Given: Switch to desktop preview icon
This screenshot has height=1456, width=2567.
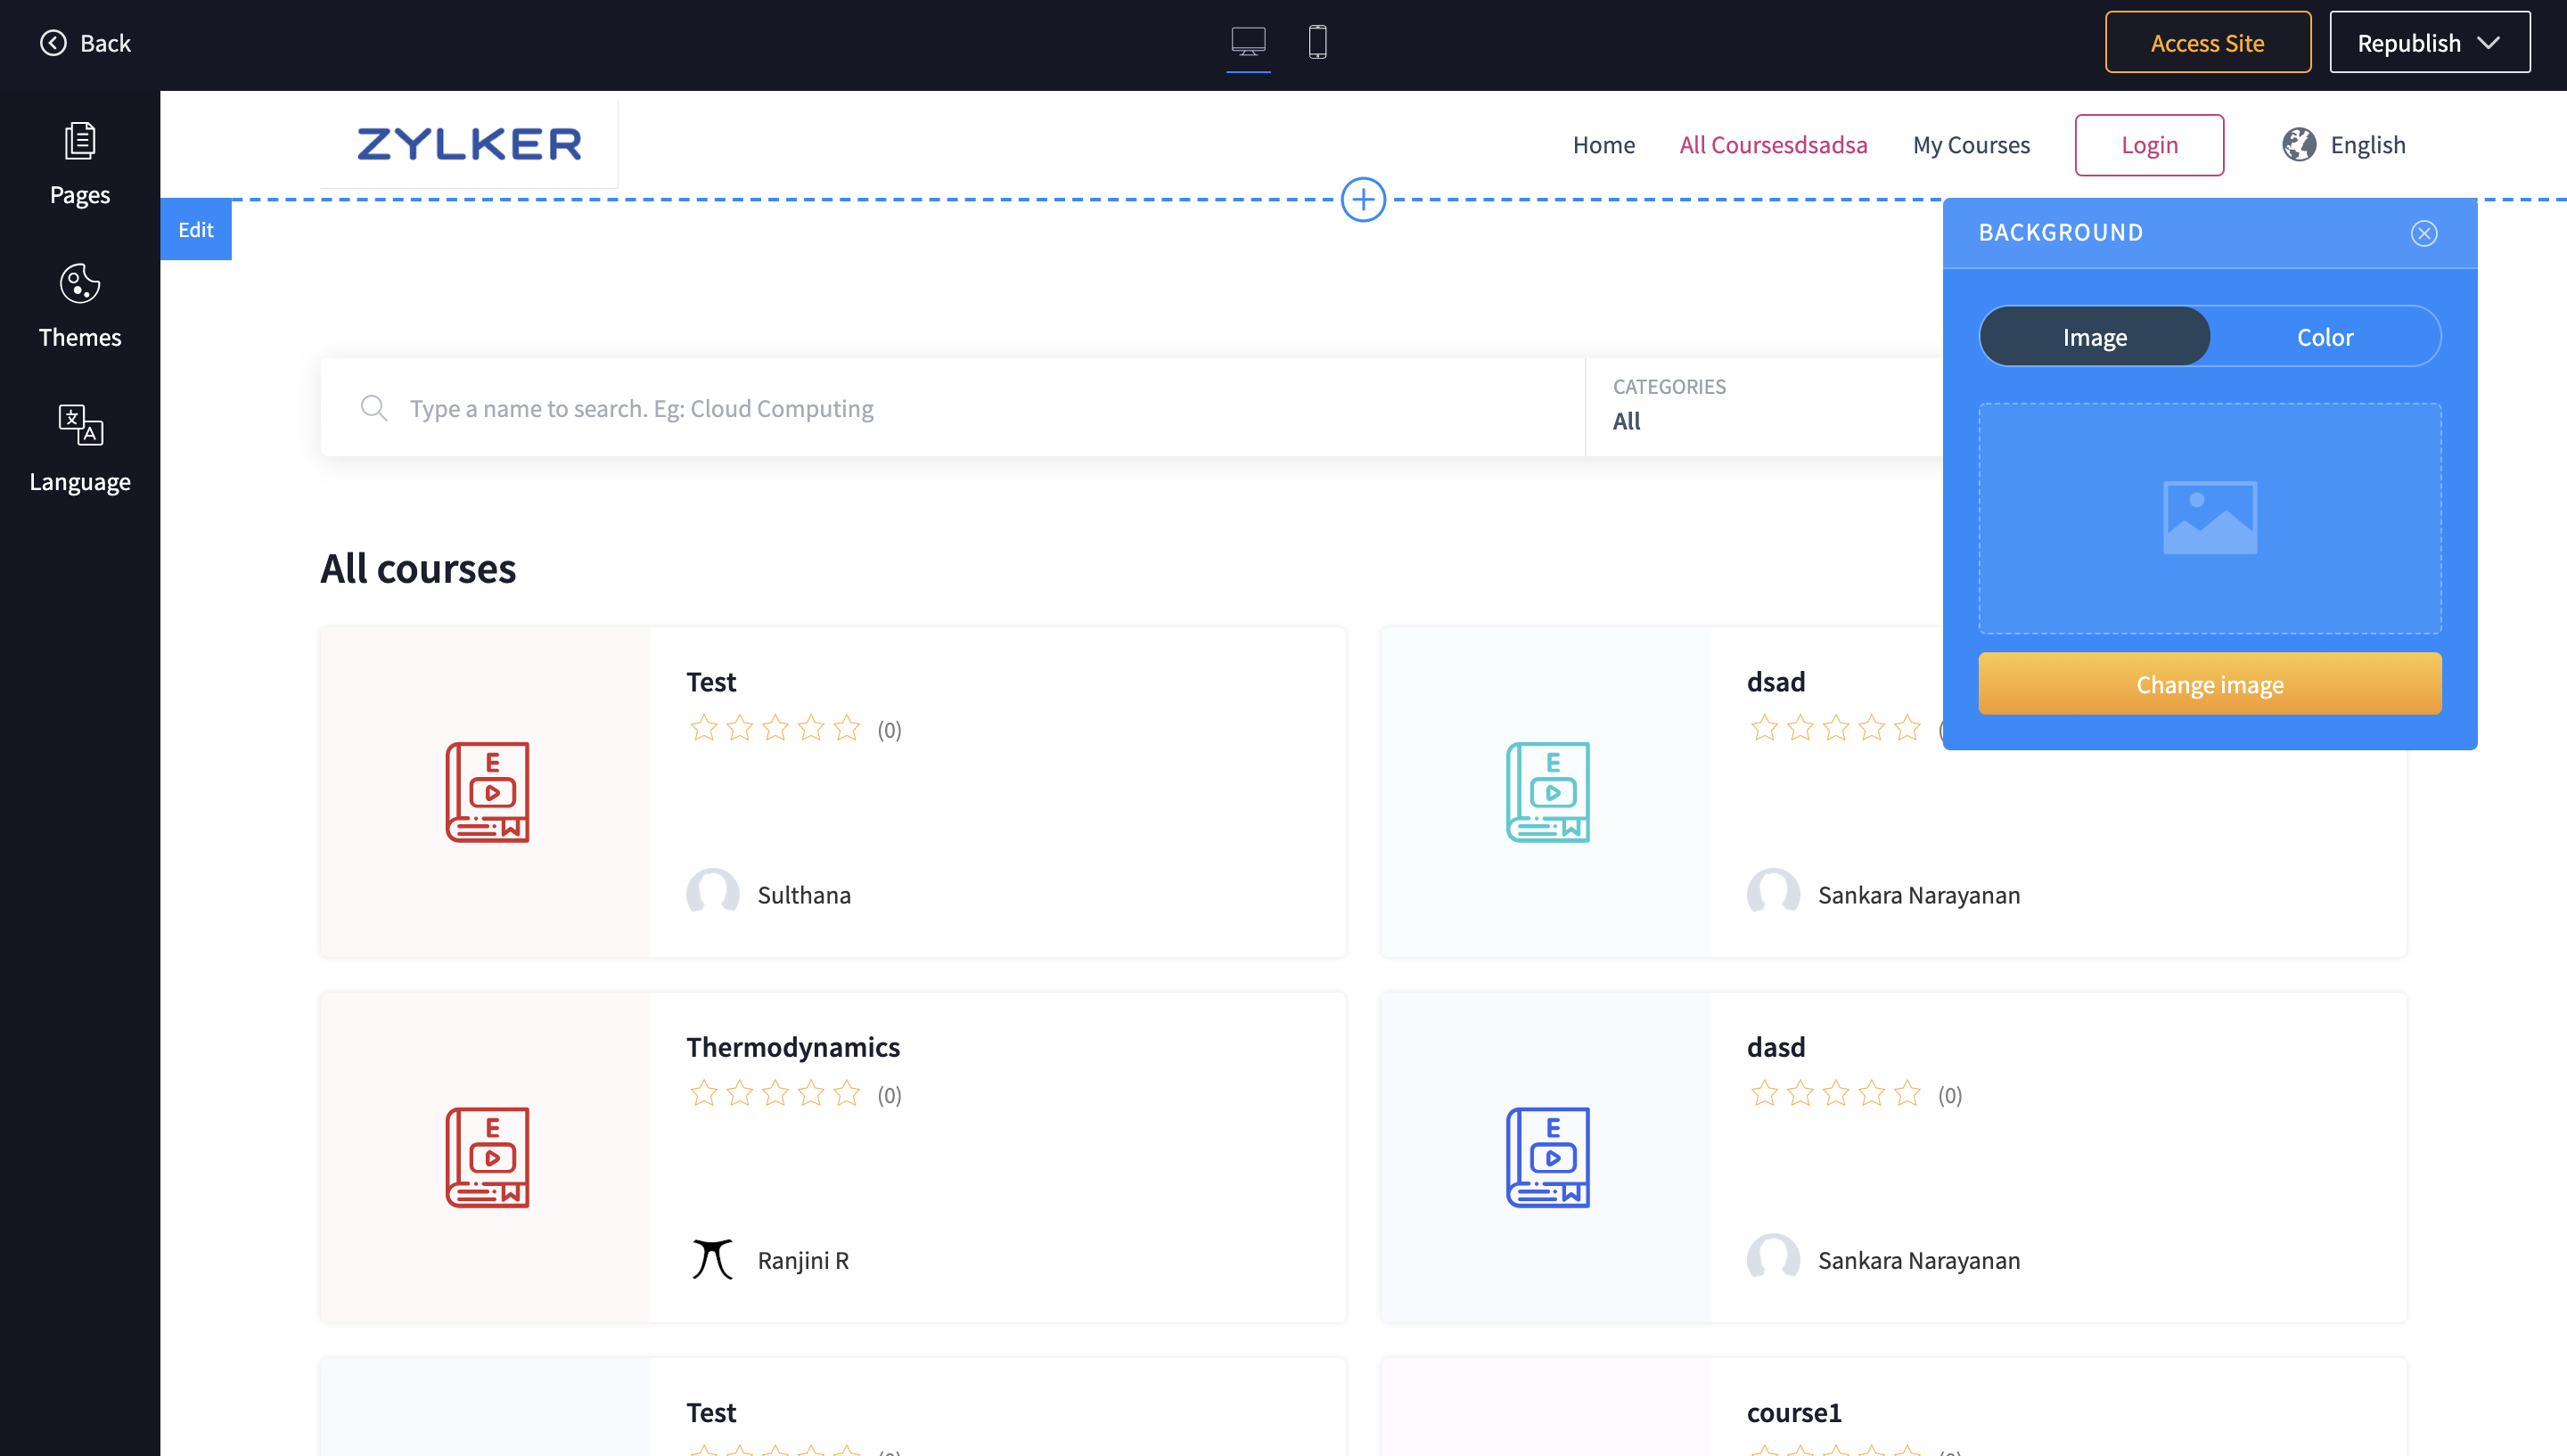Looking at the screenshot, I should 1248,42.
